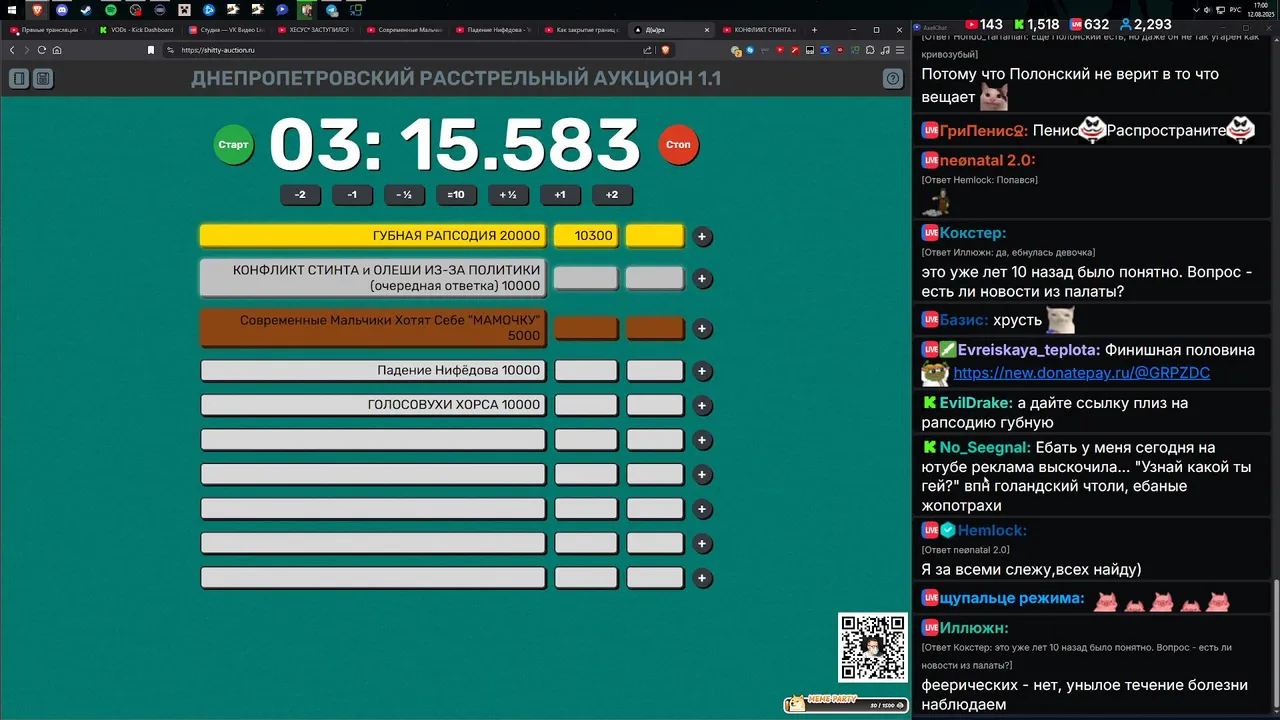Bookmark page with the bookmark icon
This screenshot has height=720, width=1280.
coord(151,50)
